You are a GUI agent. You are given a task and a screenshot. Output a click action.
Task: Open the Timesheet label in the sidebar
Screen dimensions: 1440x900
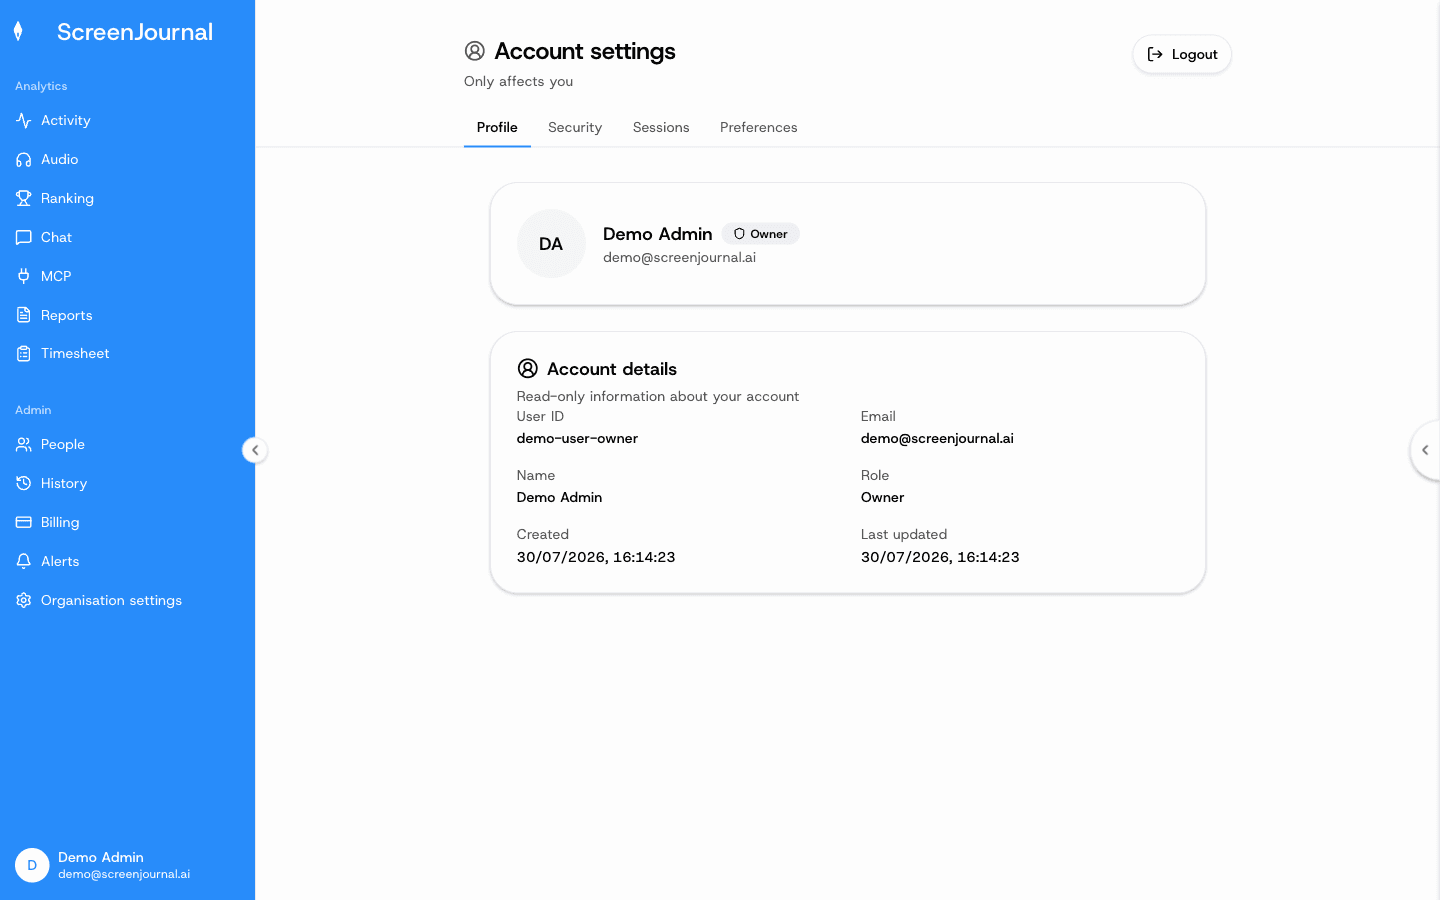(x=75, y=353)
